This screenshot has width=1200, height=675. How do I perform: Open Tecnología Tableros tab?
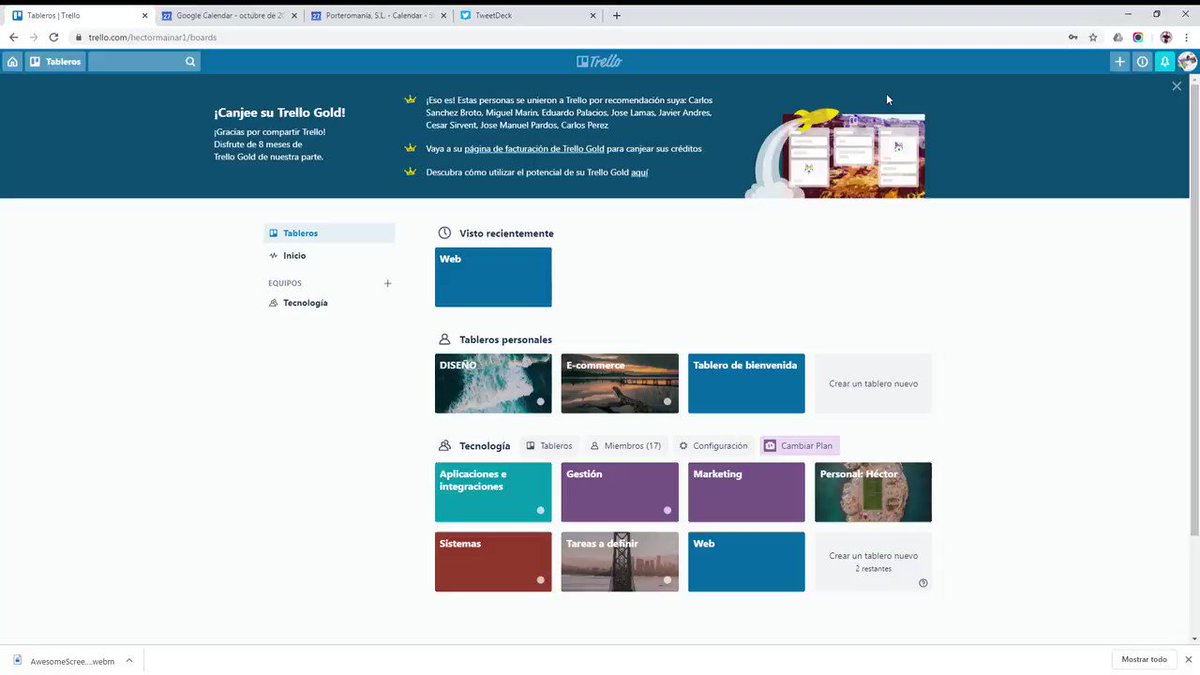click(x=549, y=446)
